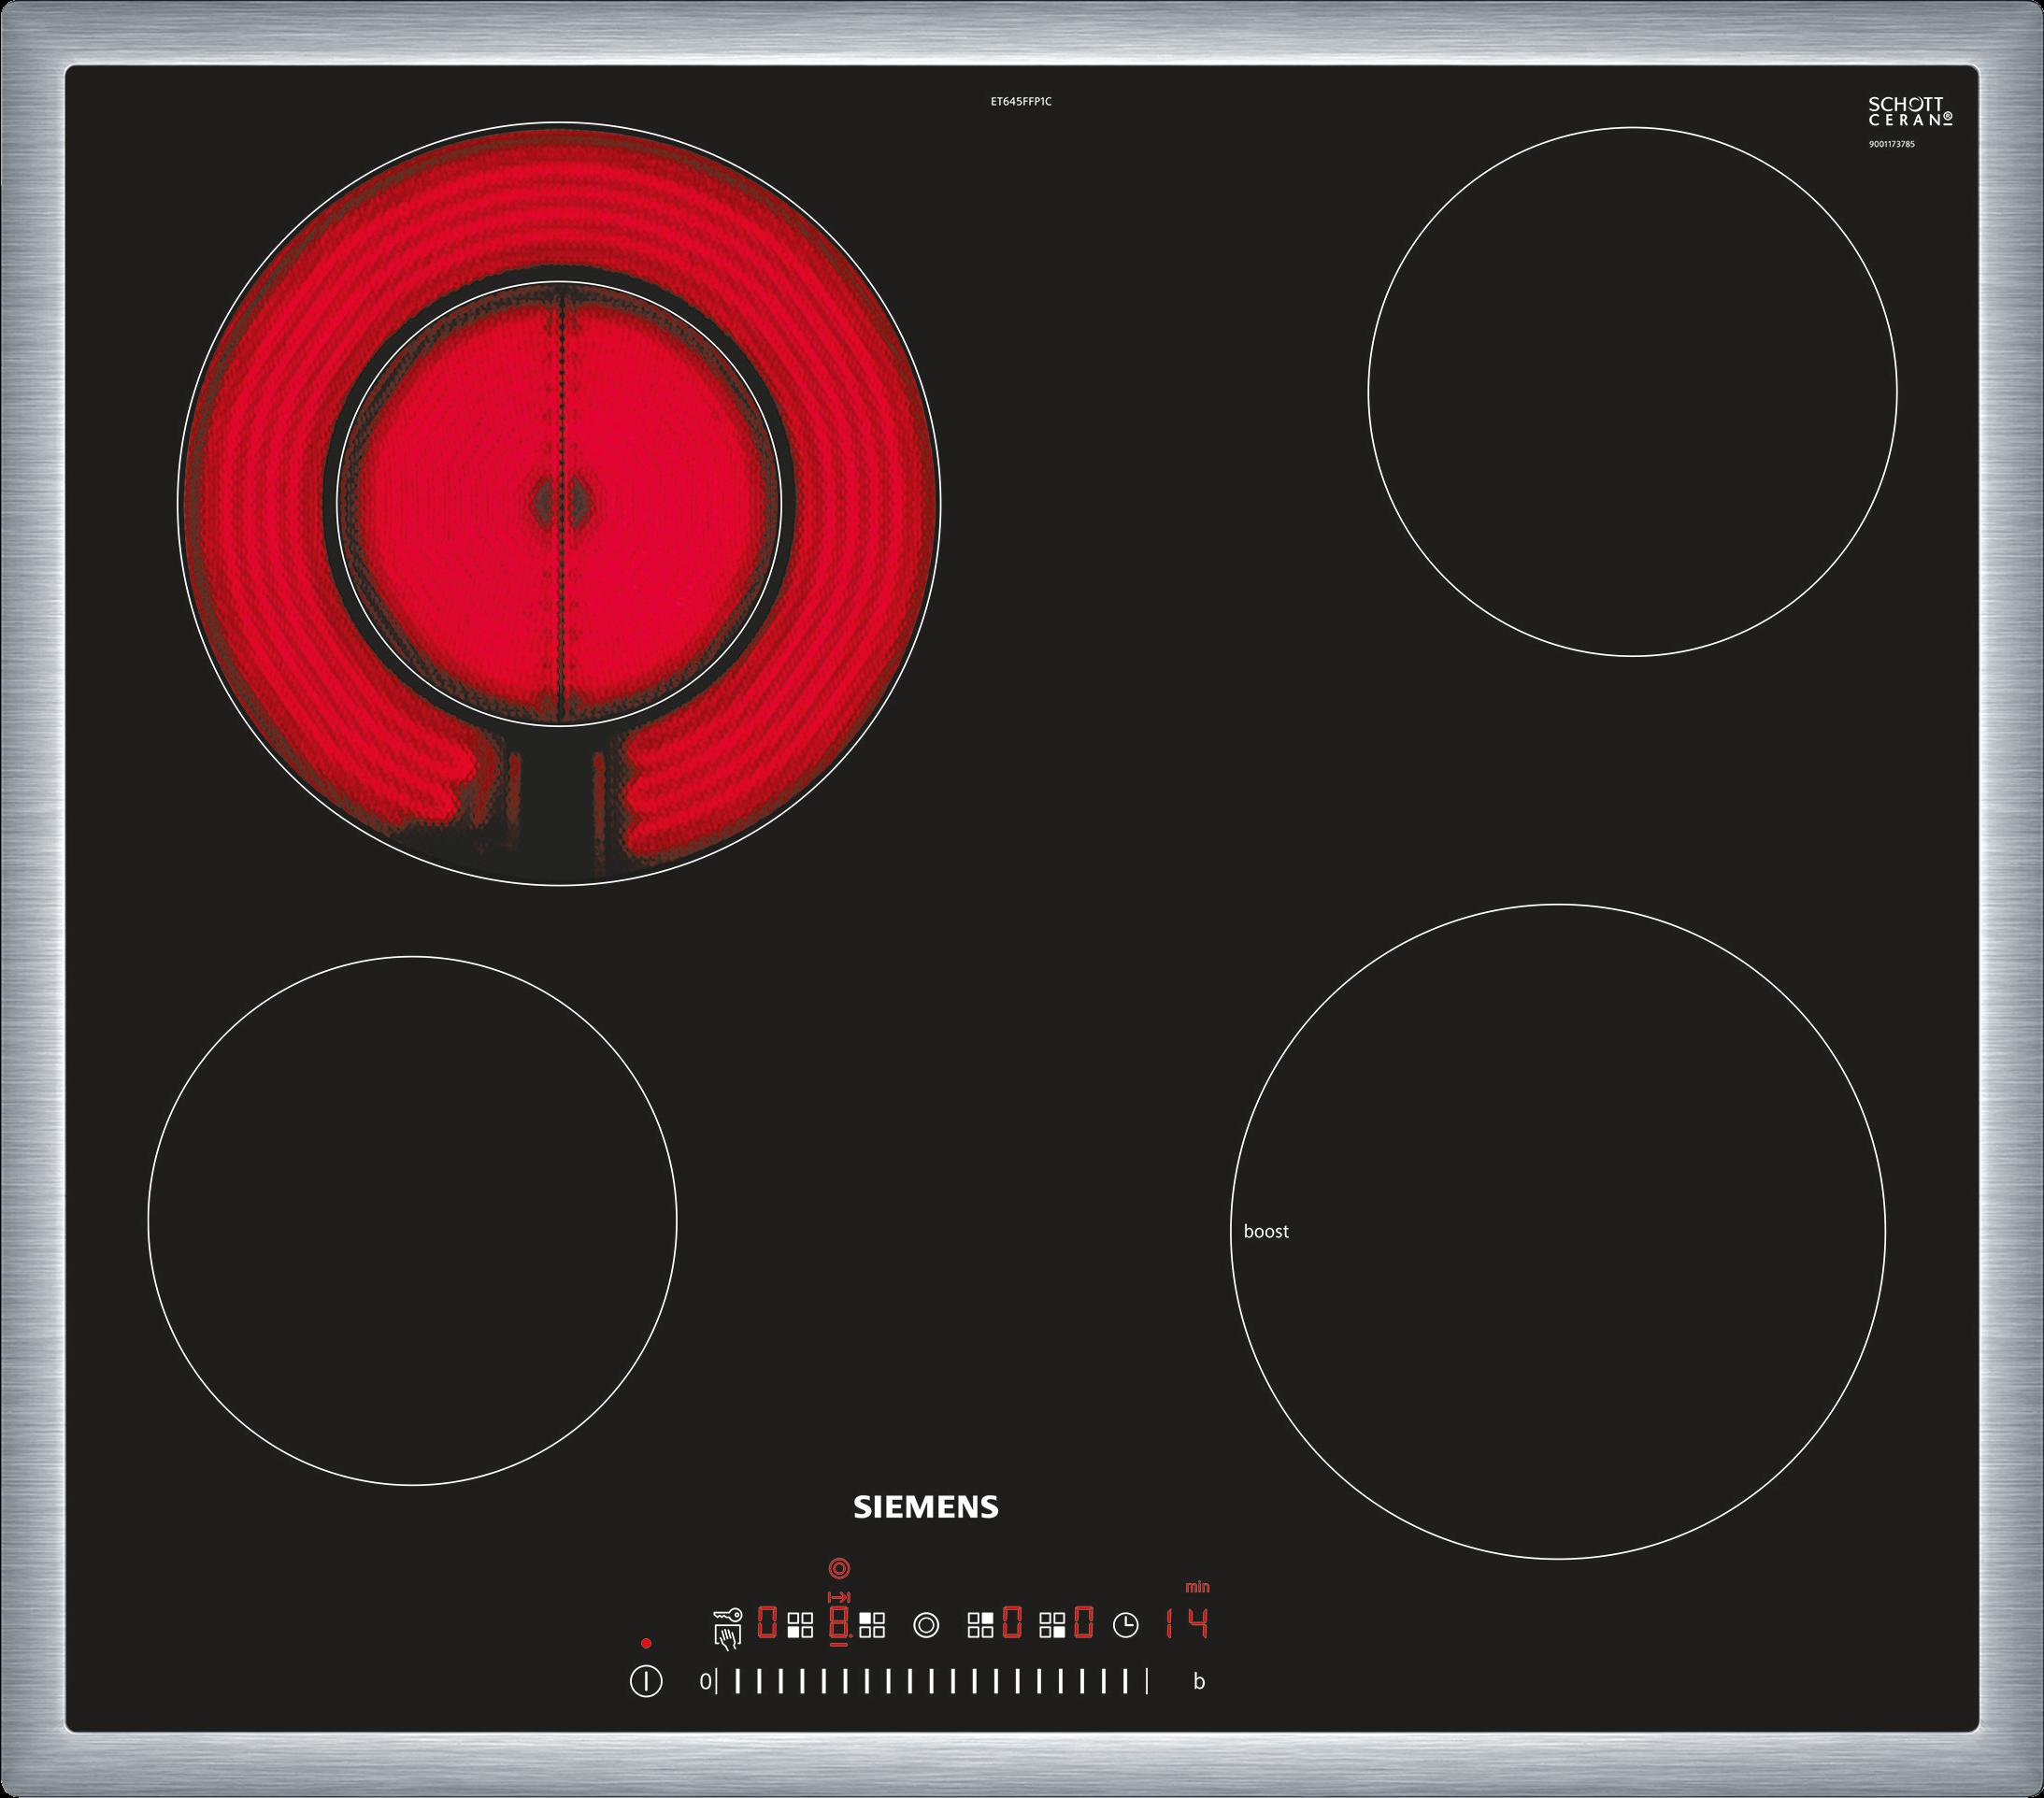2044x1798 pixels.
Task: Touch the rear-right cooking zone circle
Action: tap(1632, 392)
